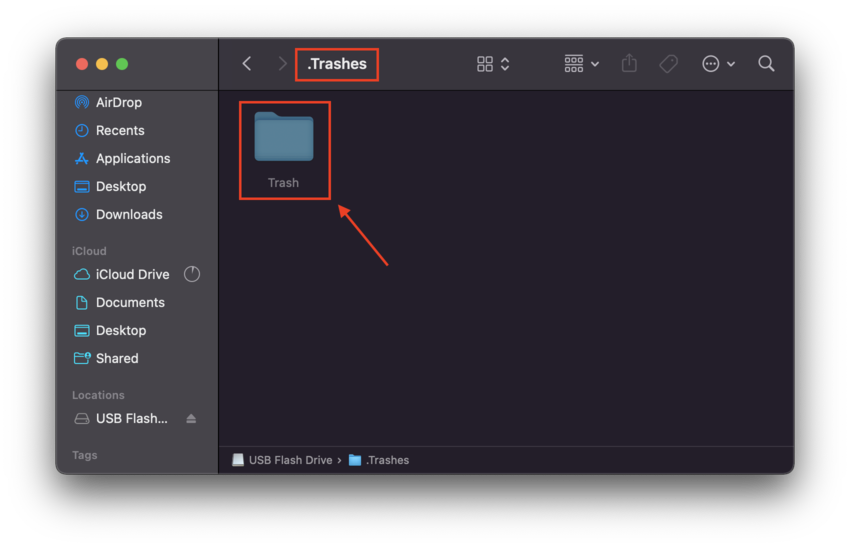Image resolution: width=850 pixels, height=548 pixels.
Task: Click the Documents page icon
Action: (82, 302)
